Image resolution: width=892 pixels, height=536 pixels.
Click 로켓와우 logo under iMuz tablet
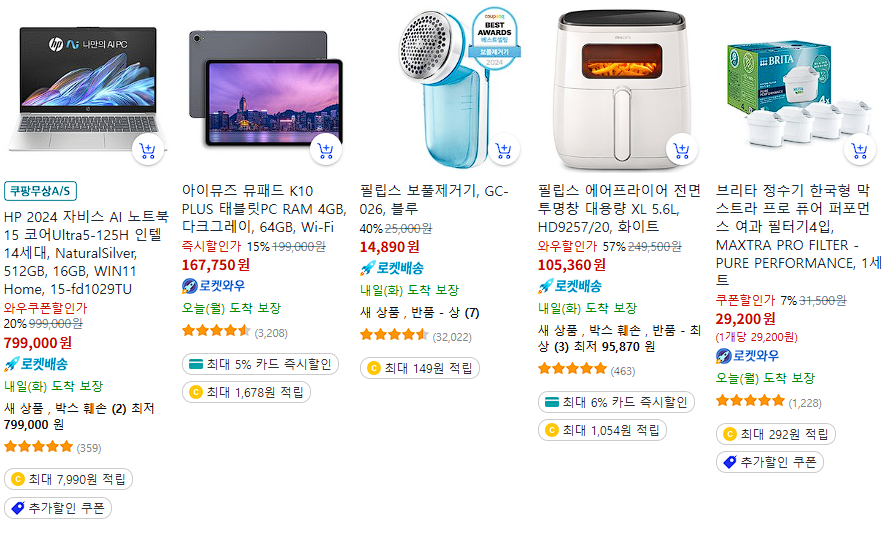tap(213, 286)
